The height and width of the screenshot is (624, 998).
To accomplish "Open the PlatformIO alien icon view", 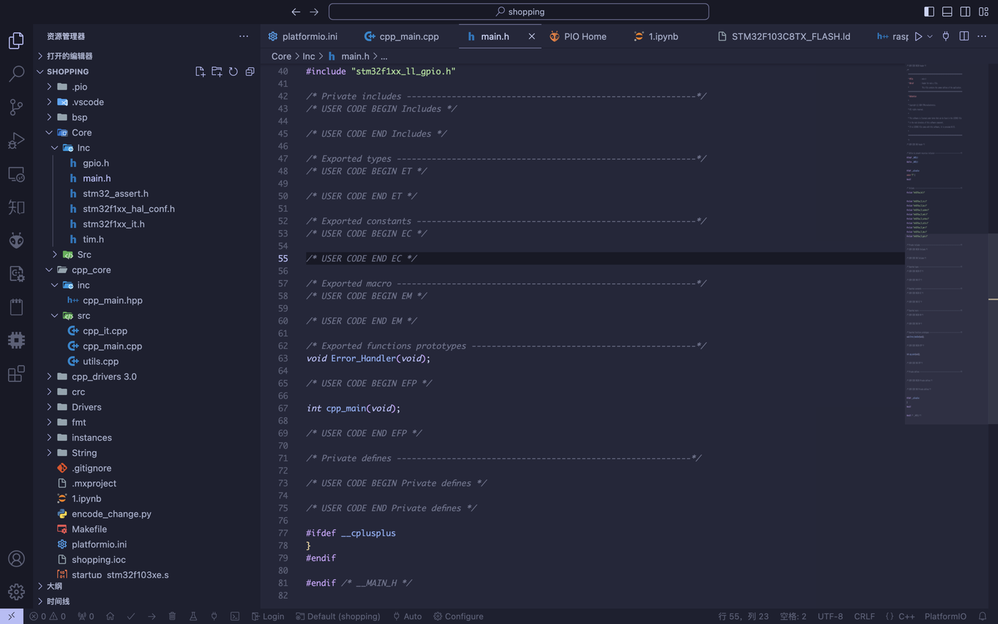I will pyautogui.click(x=16, y=240).
